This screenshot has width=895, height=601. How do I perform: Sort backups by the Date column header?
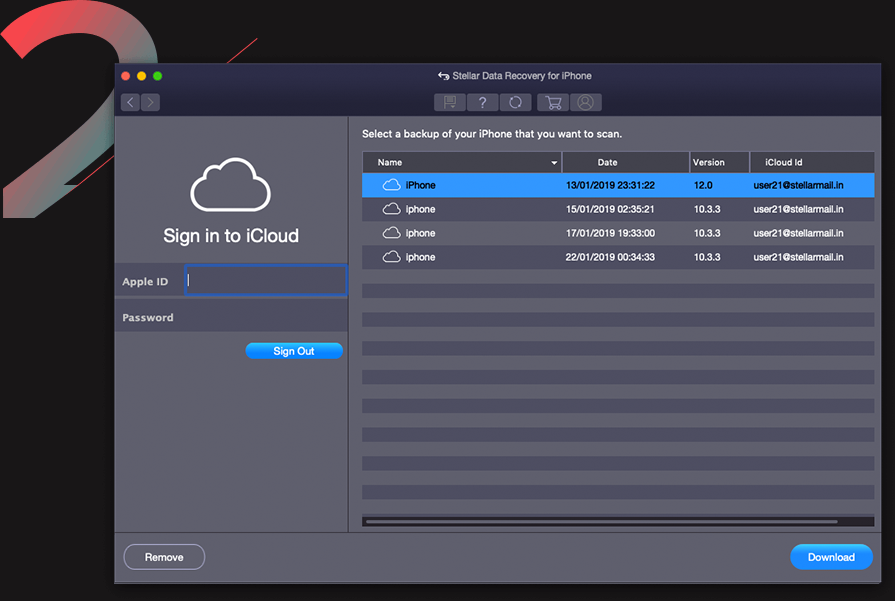(607, 162)
